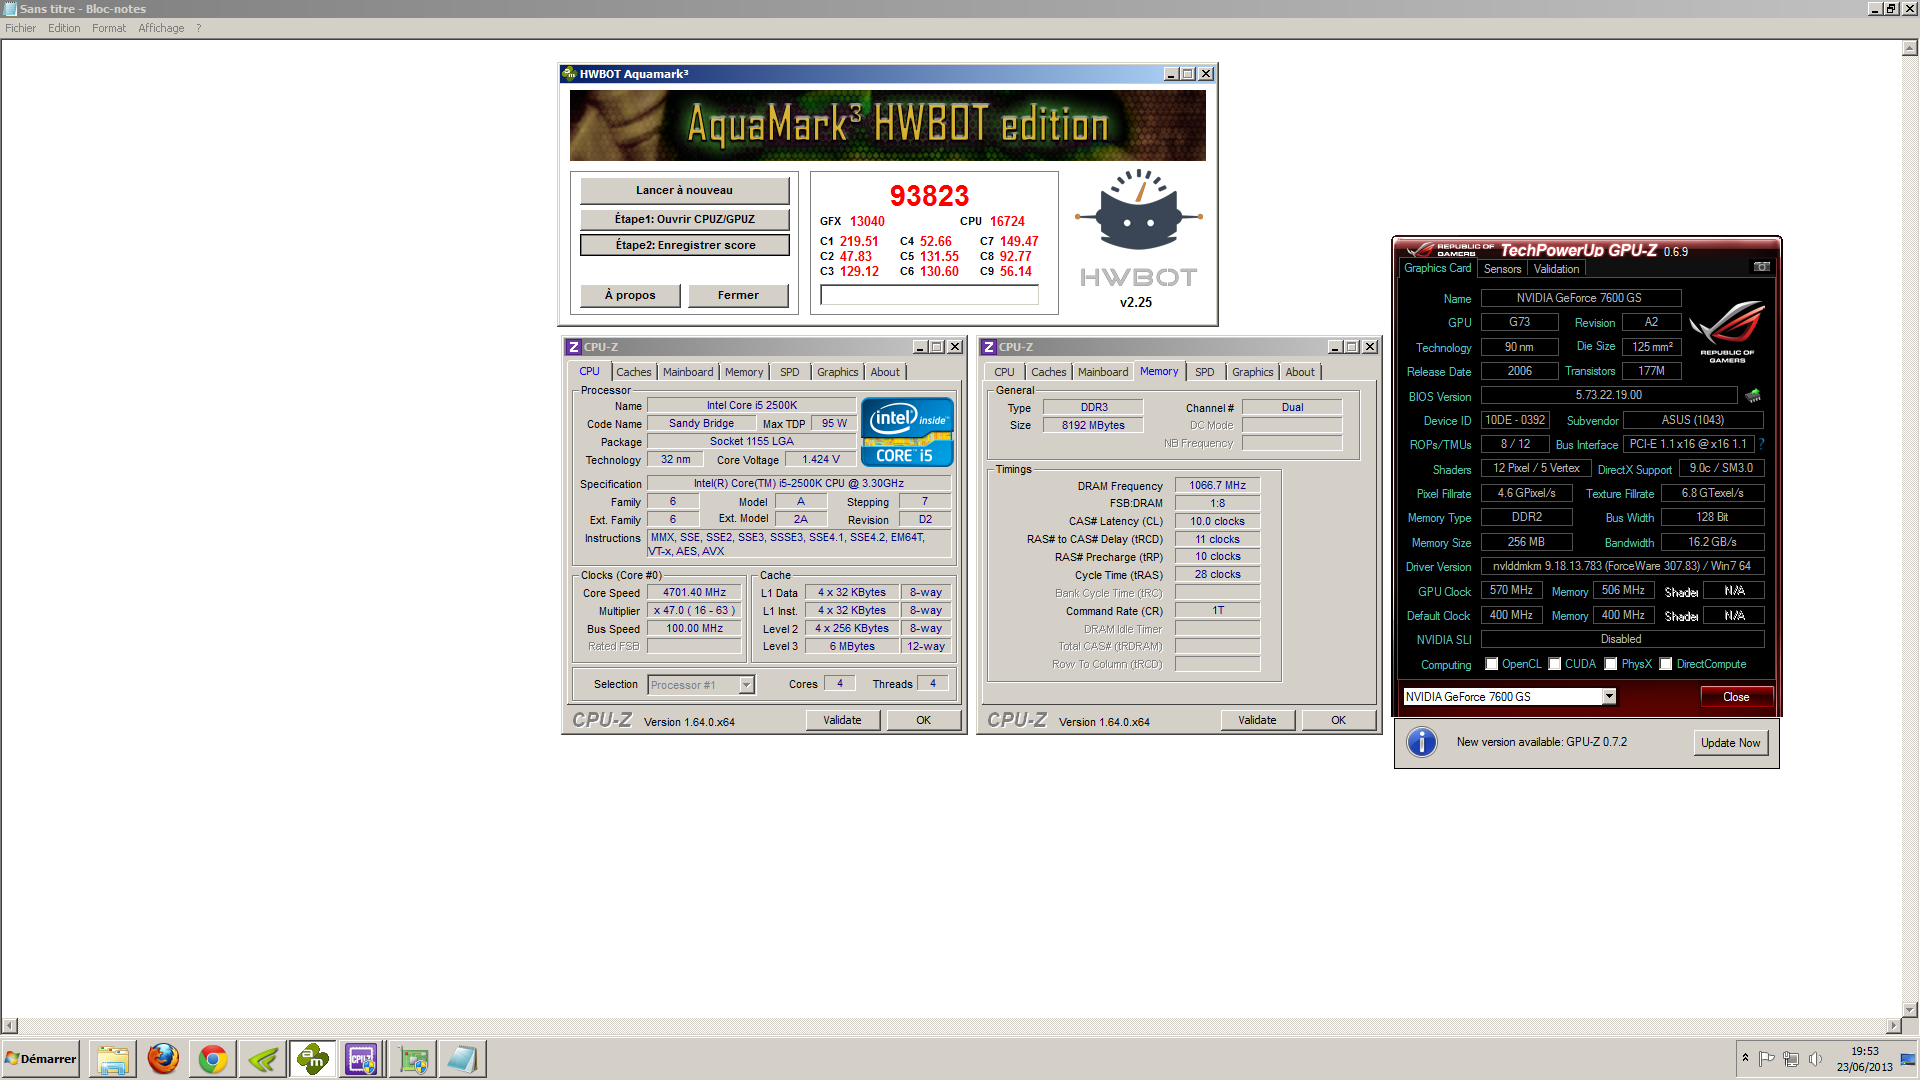Switch to the Aquamark taskbar icon
The width and height of the screenshot is (1920, 1080).
click(313, 1059)
